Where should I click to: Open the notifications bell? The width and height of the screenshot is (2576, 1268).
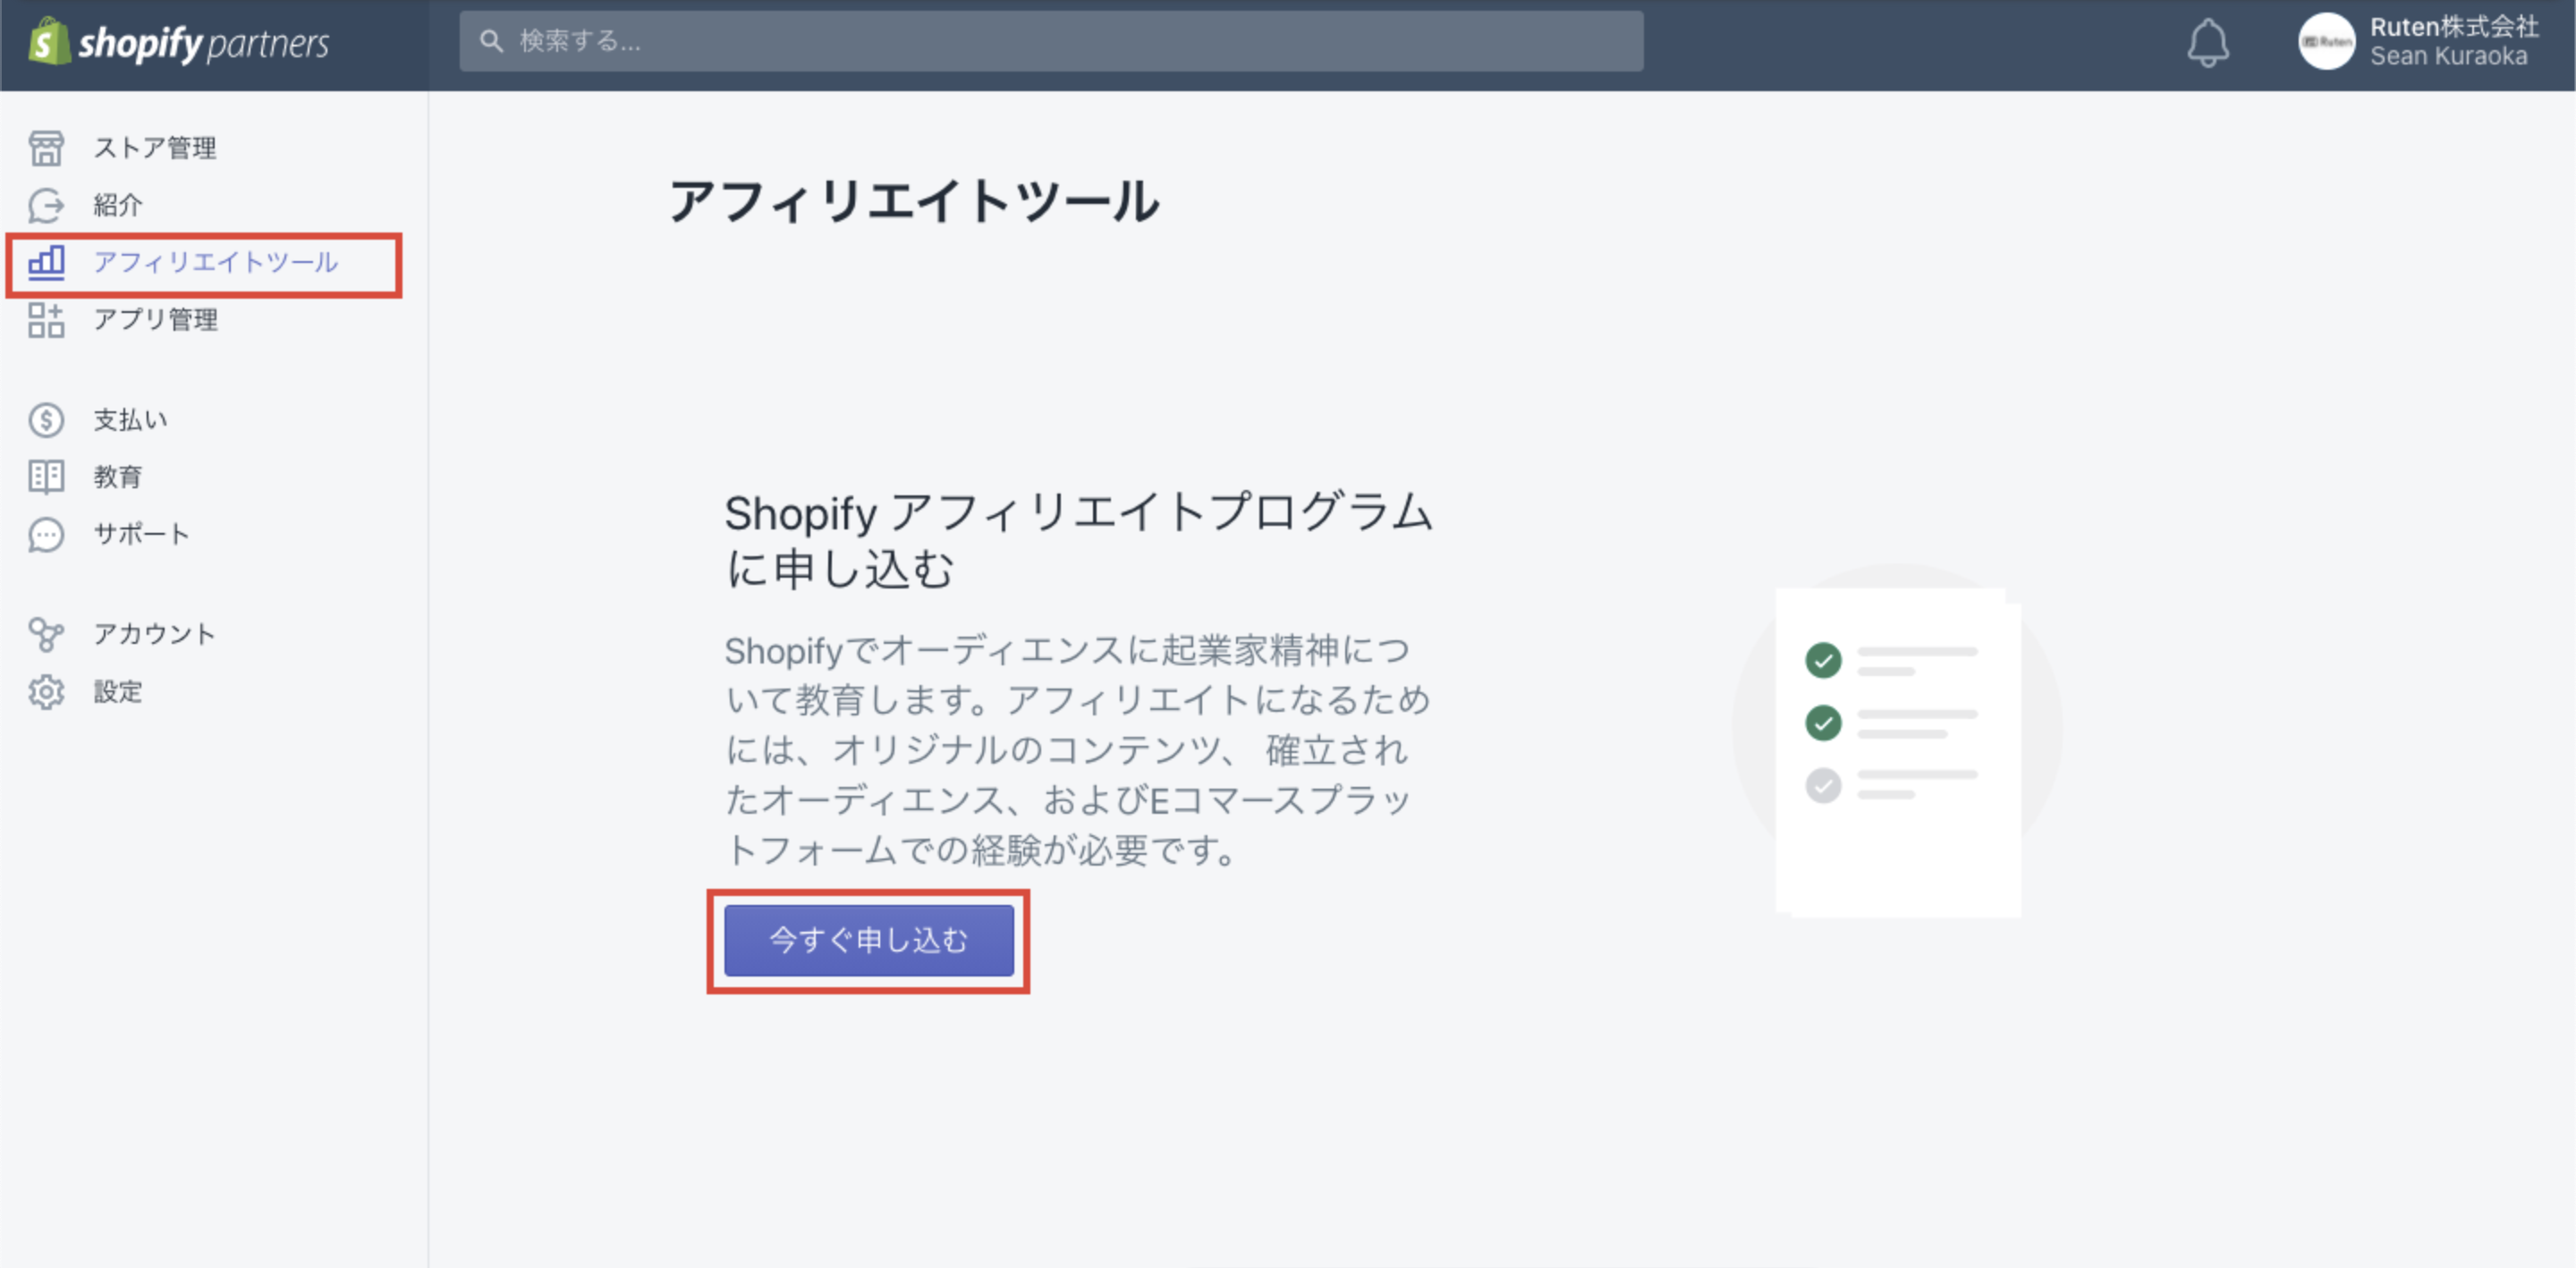[x=2208, y=43]
